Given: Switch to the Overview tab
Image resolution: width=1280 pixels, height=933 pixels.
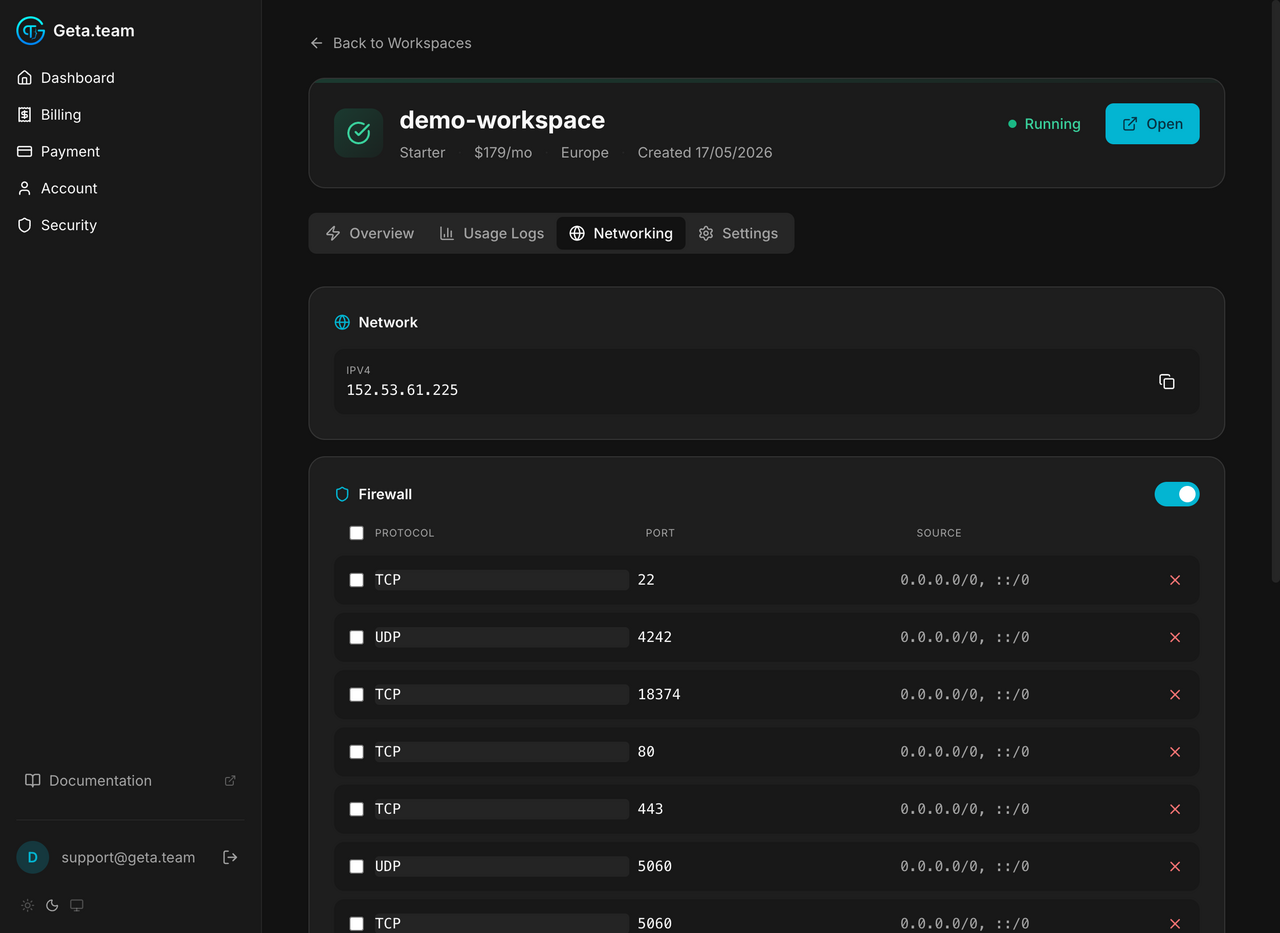Looking at the screenshot, I should pyautogui.click(x=370, y=233).
